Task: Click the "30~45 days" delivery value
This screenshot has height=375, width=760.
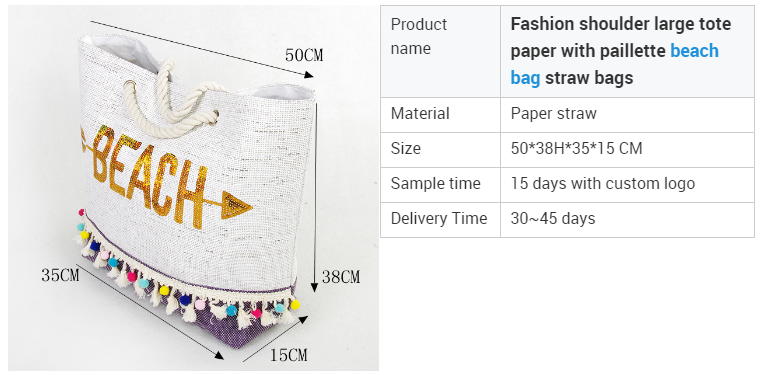Action: pos(553,219)
